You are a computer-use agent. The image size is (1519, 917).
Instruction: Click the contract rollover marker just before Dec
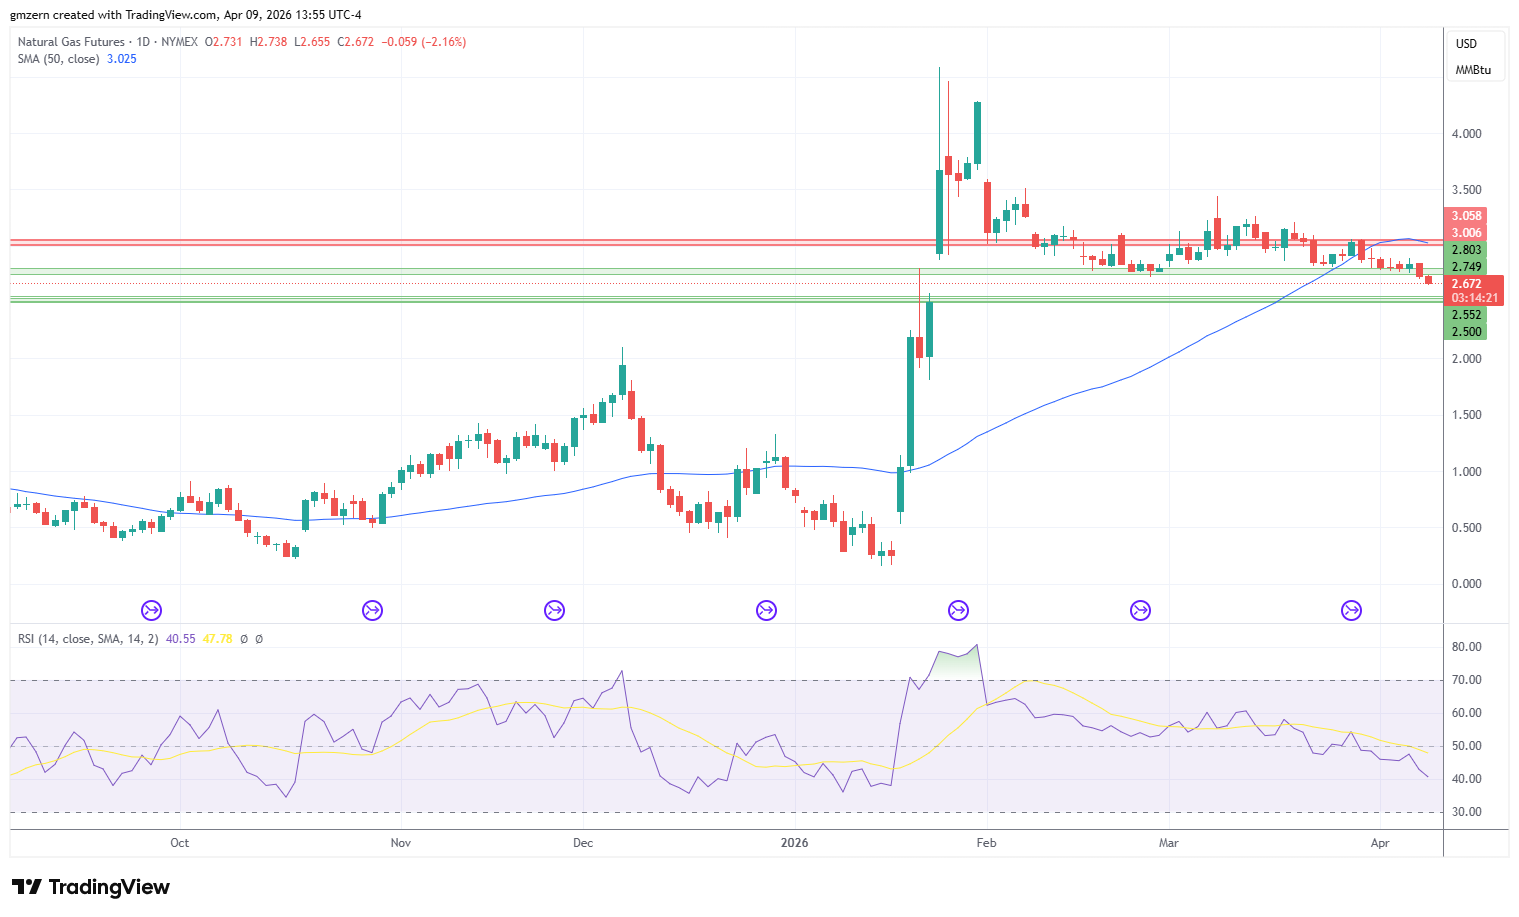pyautogui.click(x=554, y=610)
